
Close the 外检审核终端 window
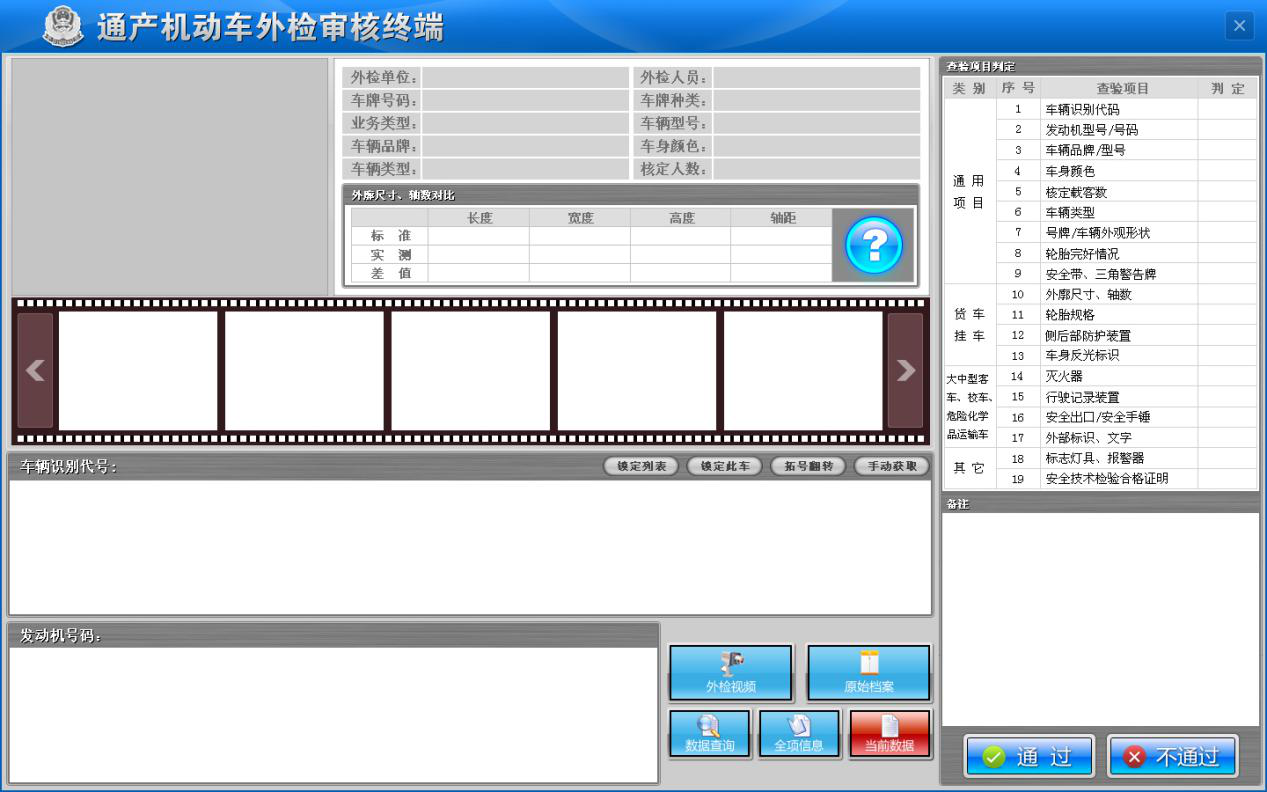click(1239, 26)
